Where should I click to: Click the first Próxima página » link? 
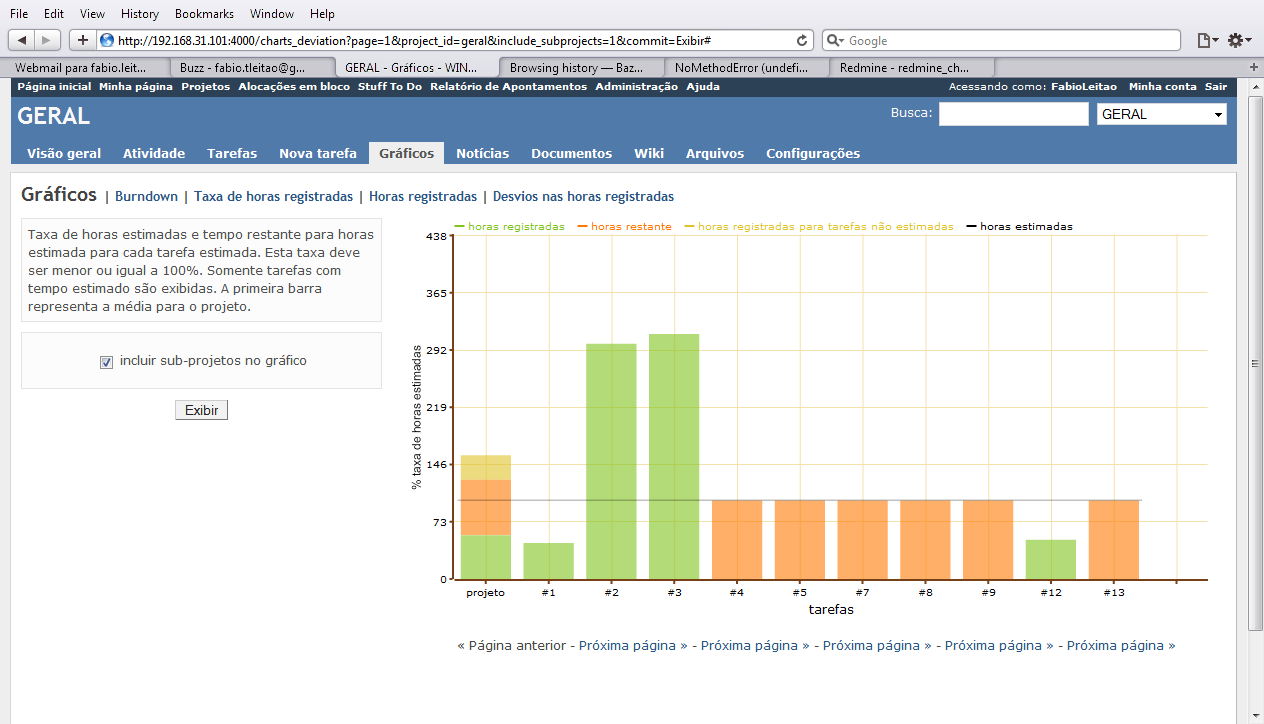(633, 646)
